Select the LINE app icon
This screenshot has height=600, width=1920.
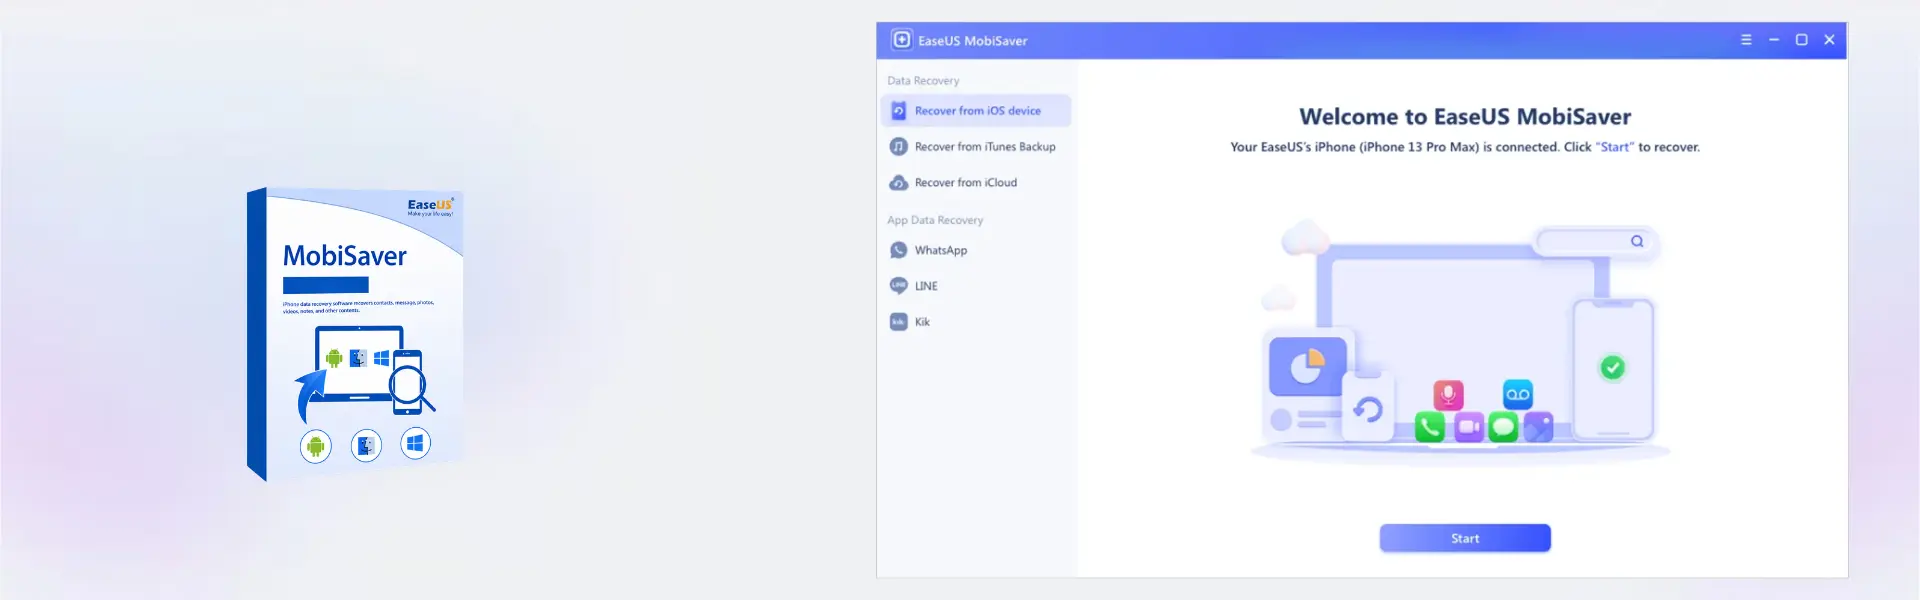coord(899,286)
